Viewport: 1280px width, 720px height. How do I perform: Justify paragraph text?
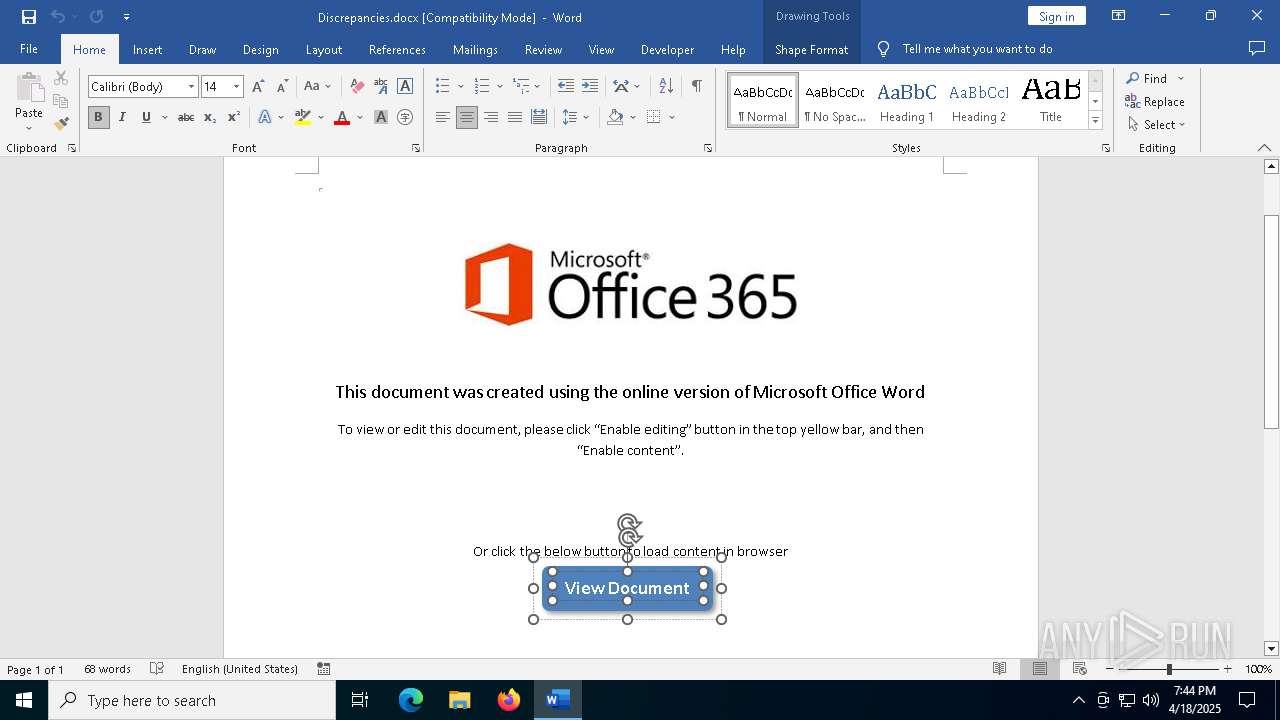tap(515, 117)
